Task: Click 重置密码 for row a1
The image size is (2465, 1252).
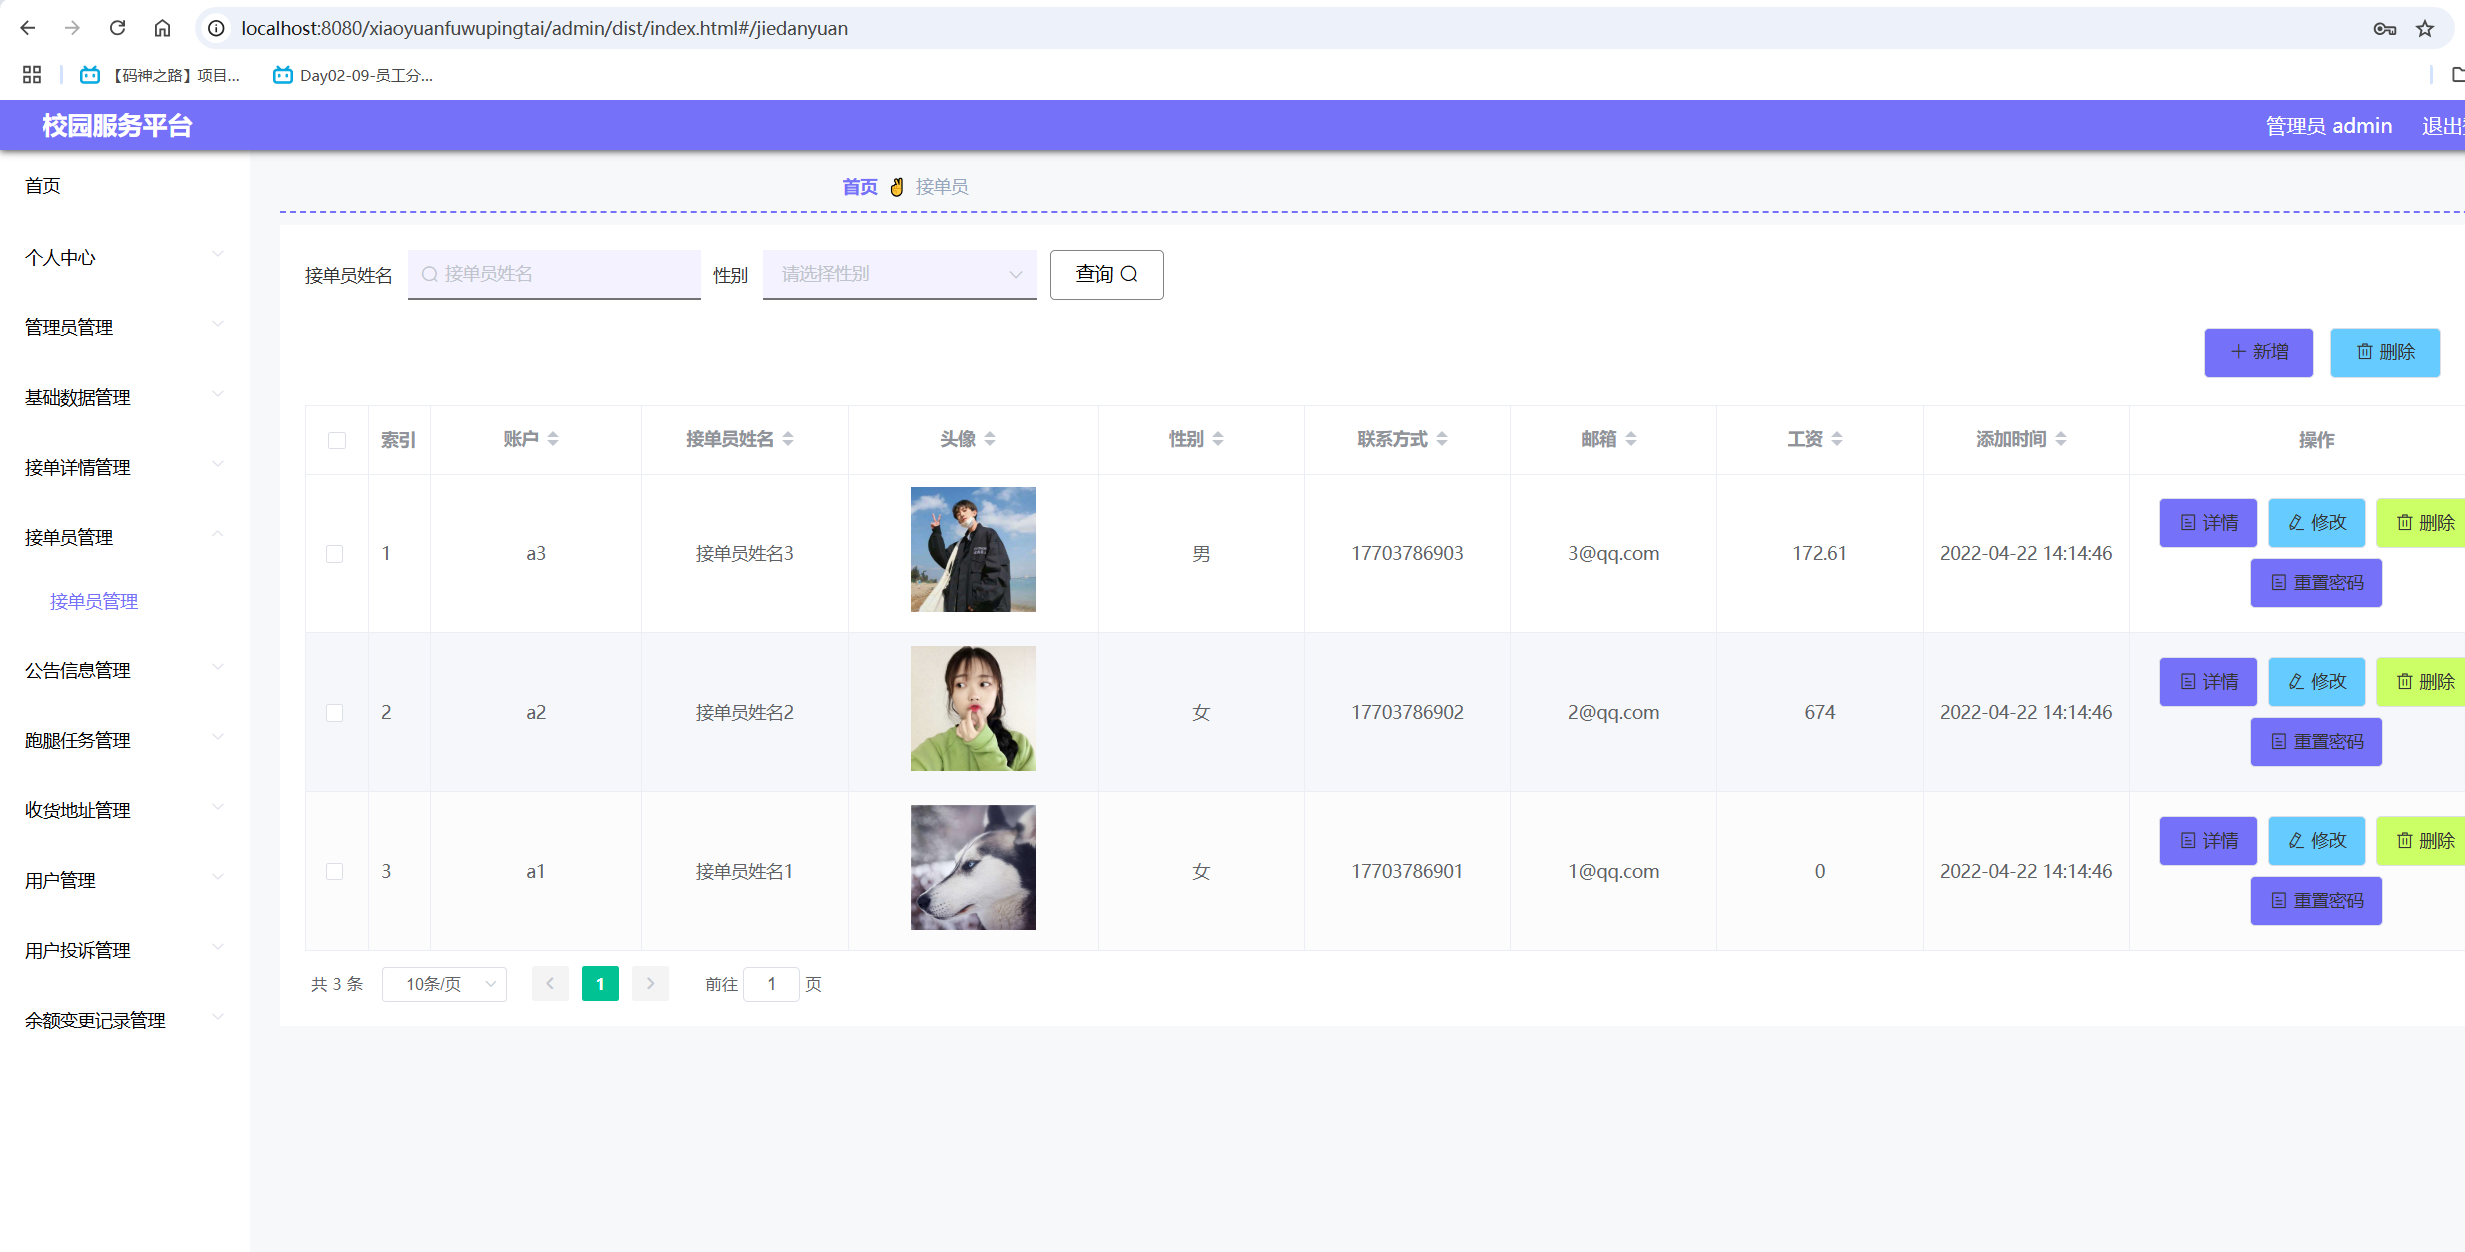Action: point(2316,901)
